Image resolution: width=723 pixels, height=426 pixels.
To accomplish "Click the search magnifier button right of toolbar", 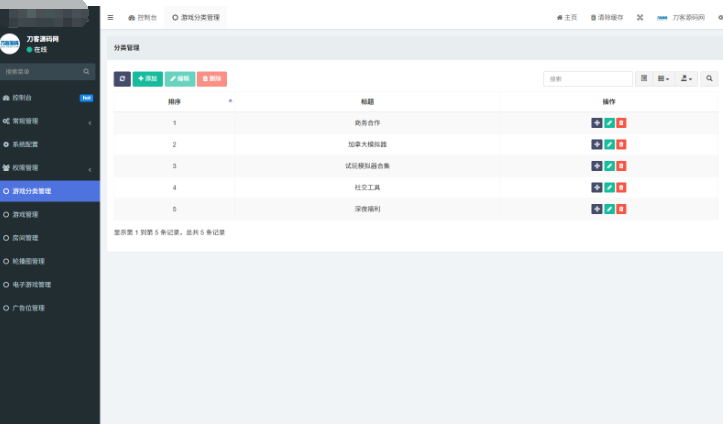I will coord(709,78).
